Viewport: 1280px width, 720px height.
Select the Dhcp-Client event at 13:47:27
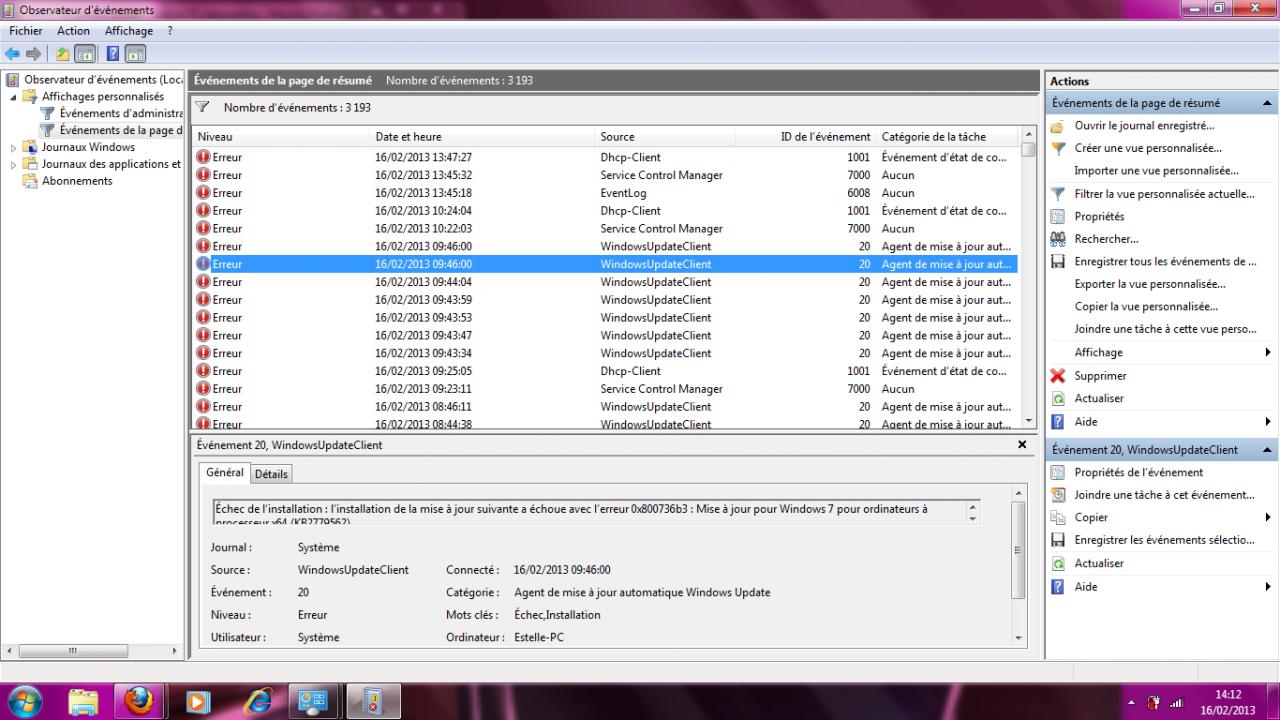(x=606, y=157)
